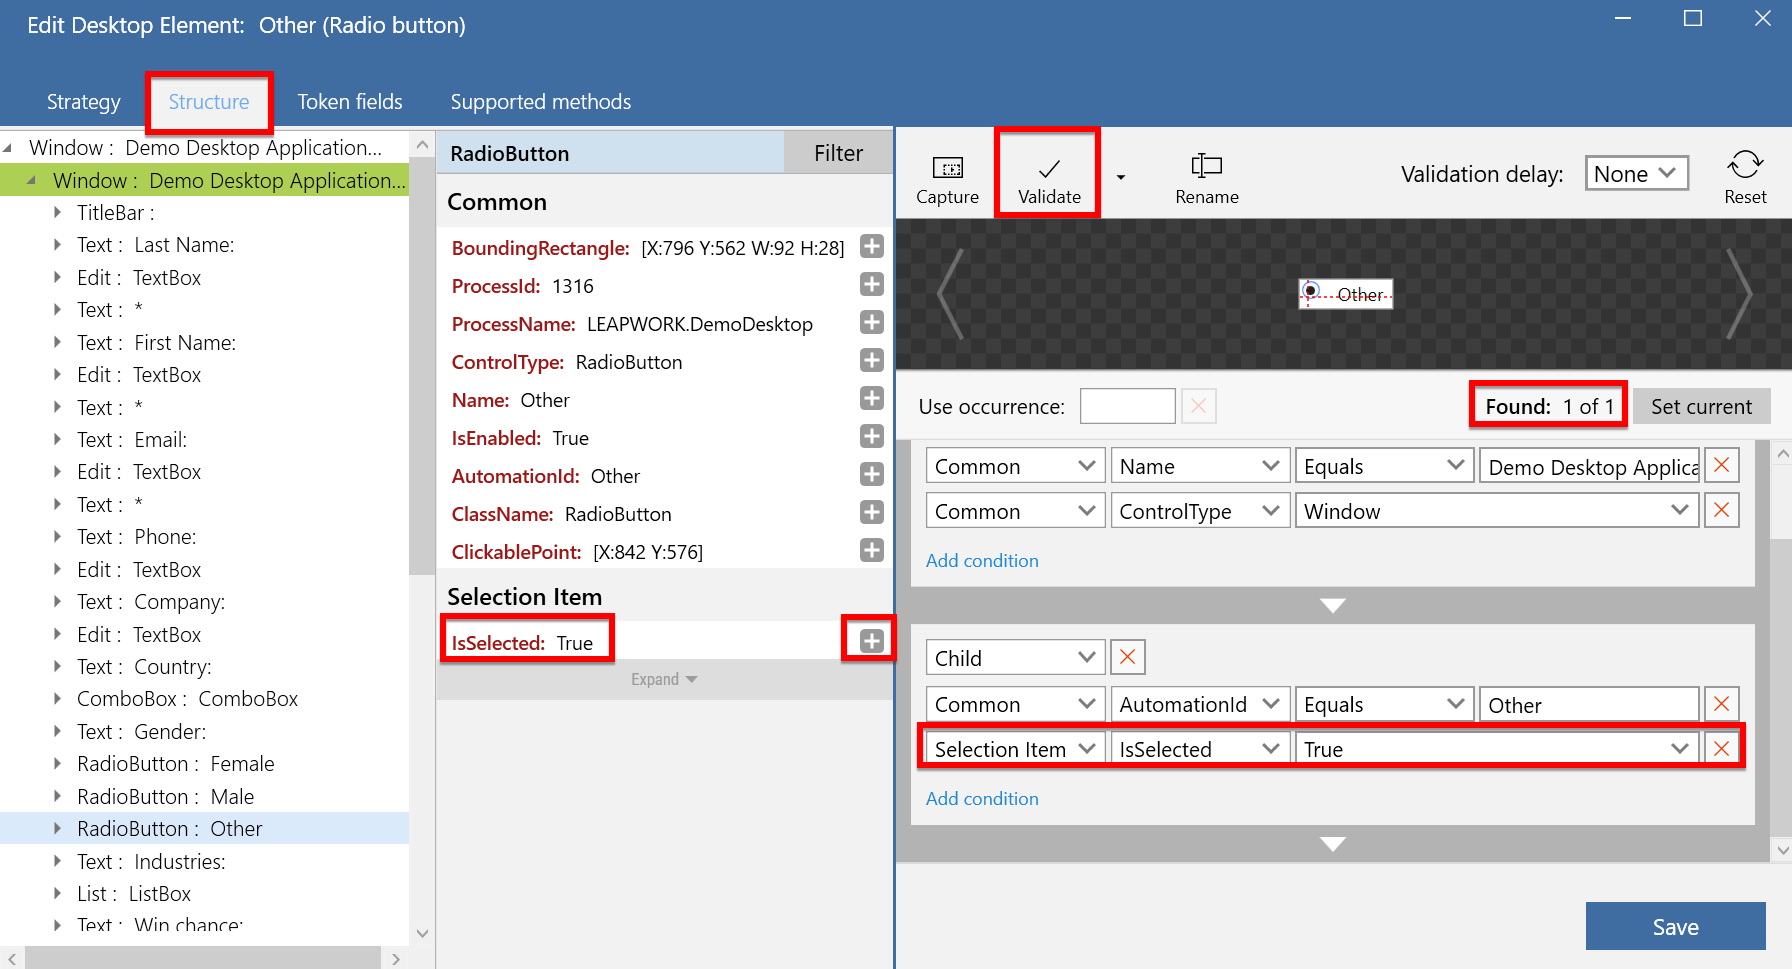
Task: Click the Save button
Action: 1675,927
